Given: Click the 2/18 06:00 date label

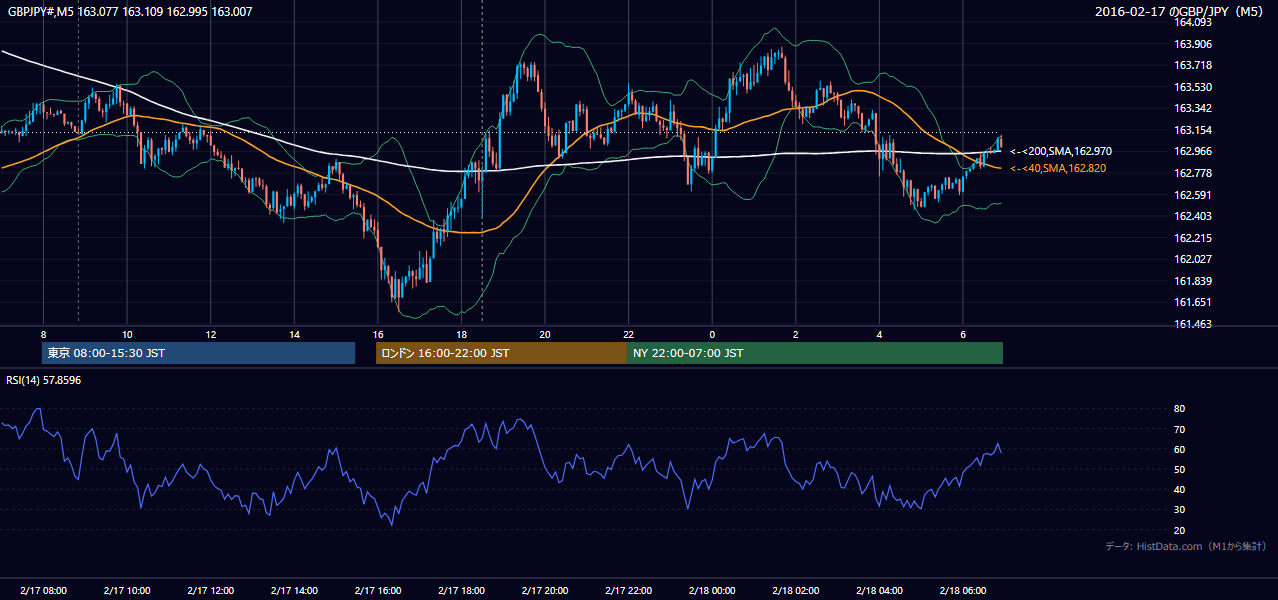Looking at the screenshot, I should 962,591.
